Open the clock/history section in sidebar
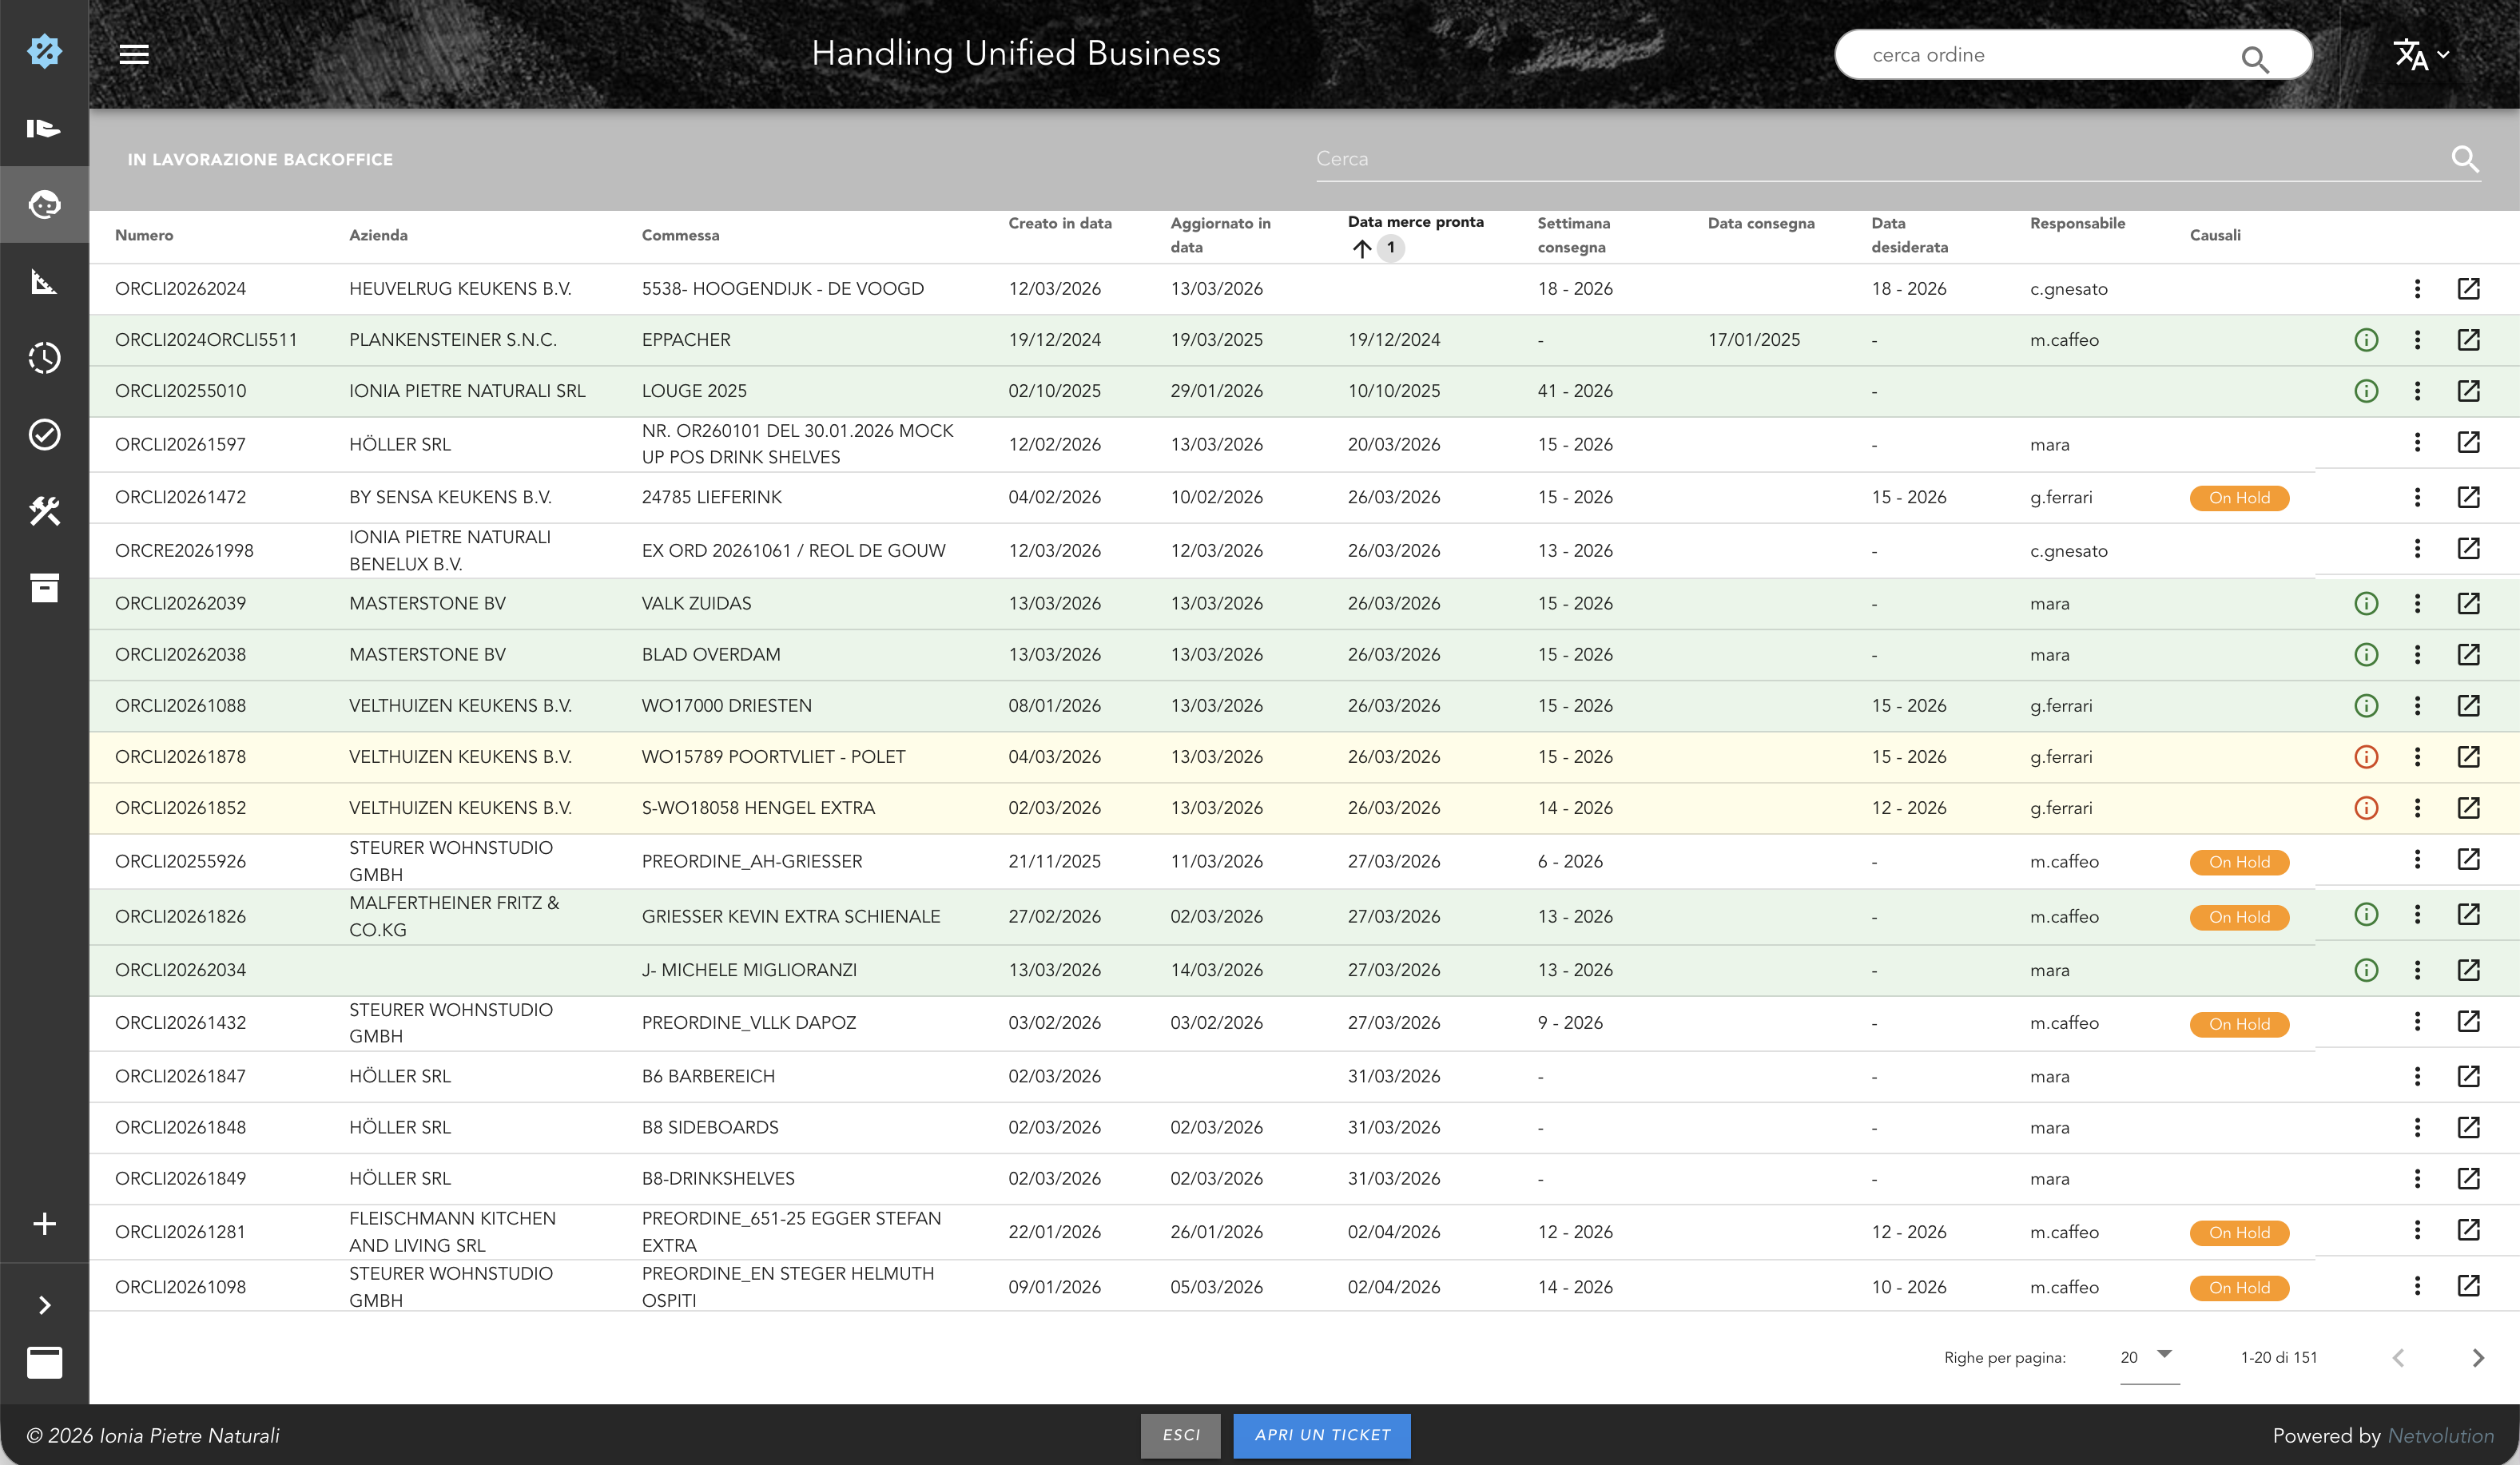2520x1465 pixels. (44, 357)
